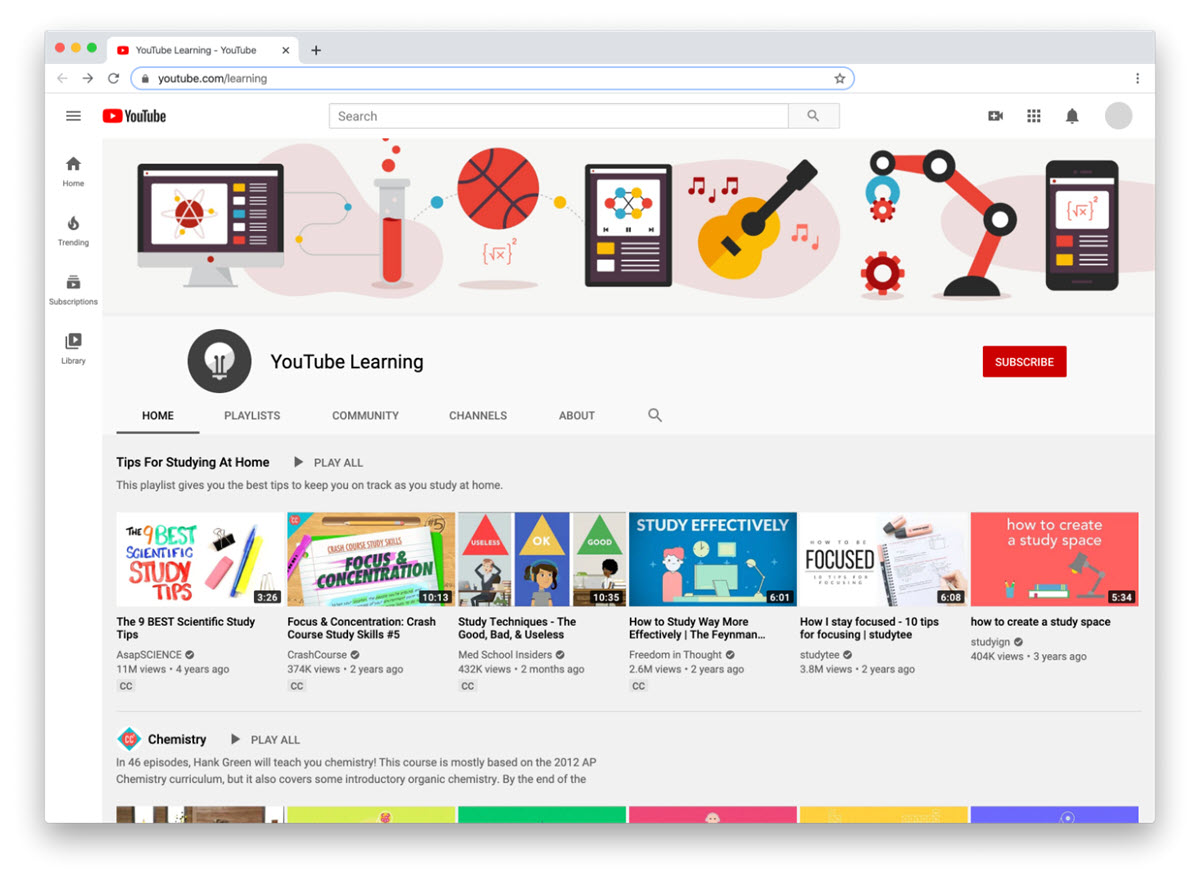
Task: Switch to the PLAYLISTS tab
Action: point(252,414)
